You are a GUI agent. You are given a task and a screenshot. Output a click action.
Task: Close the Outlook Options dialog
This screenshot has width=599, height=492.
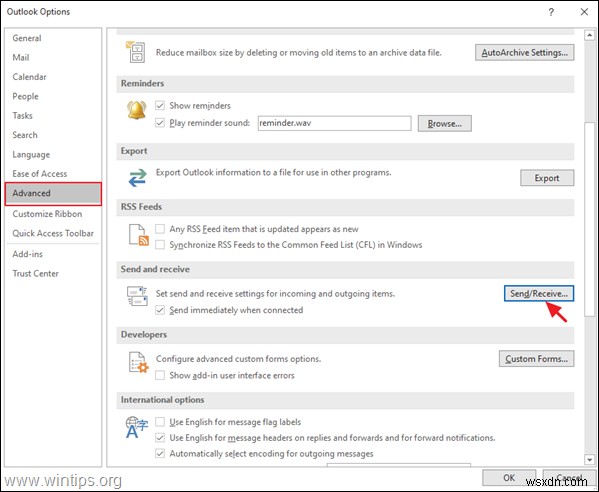(x=584, y=12)
